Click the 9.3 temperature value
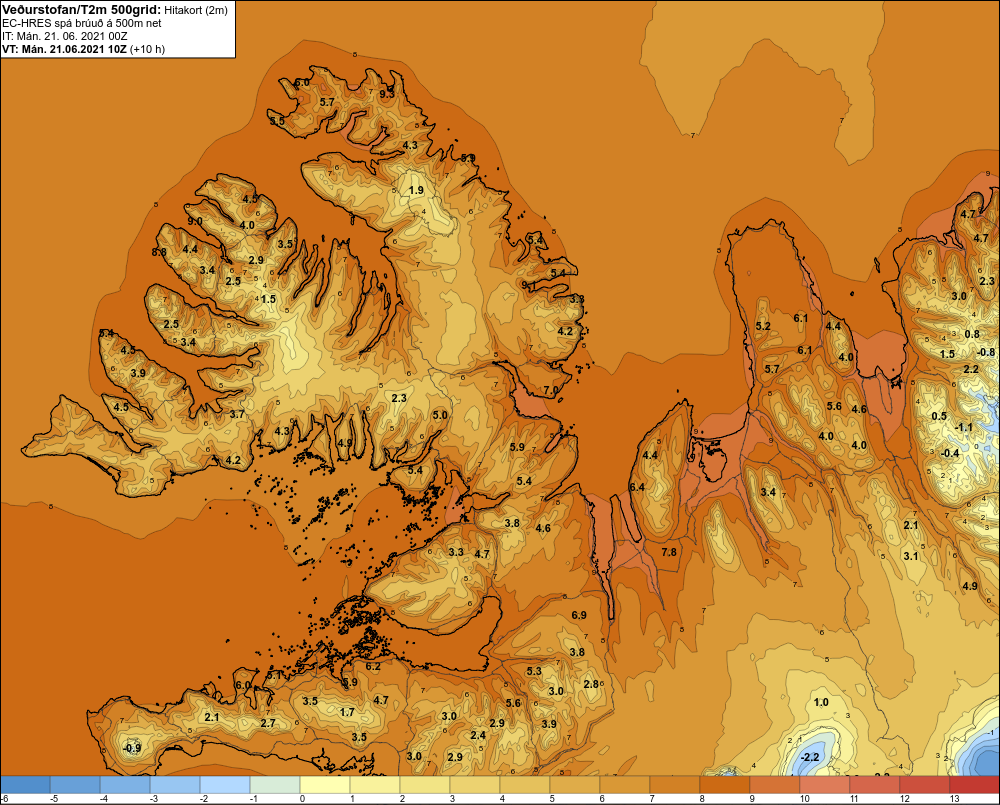The width and height of the screenshot is (1000, 805). pos(387,94)
